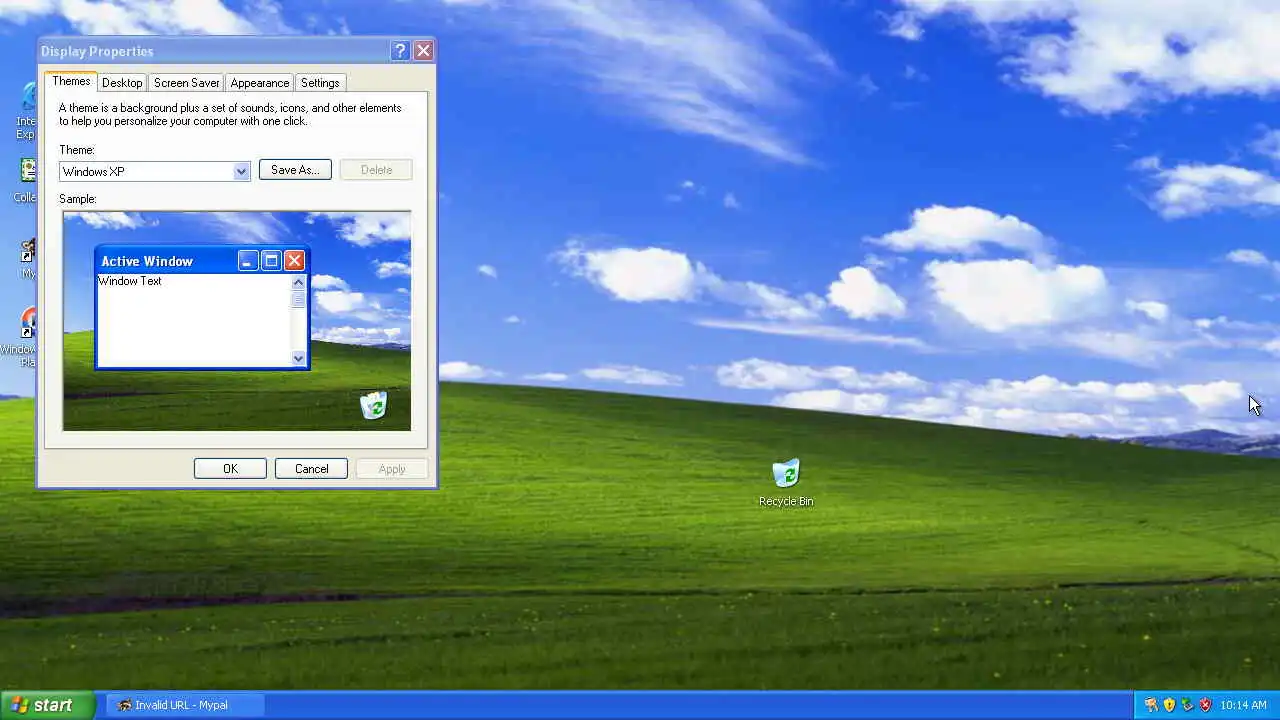Click the sample window scrollbar down arrow

(298, 358)
